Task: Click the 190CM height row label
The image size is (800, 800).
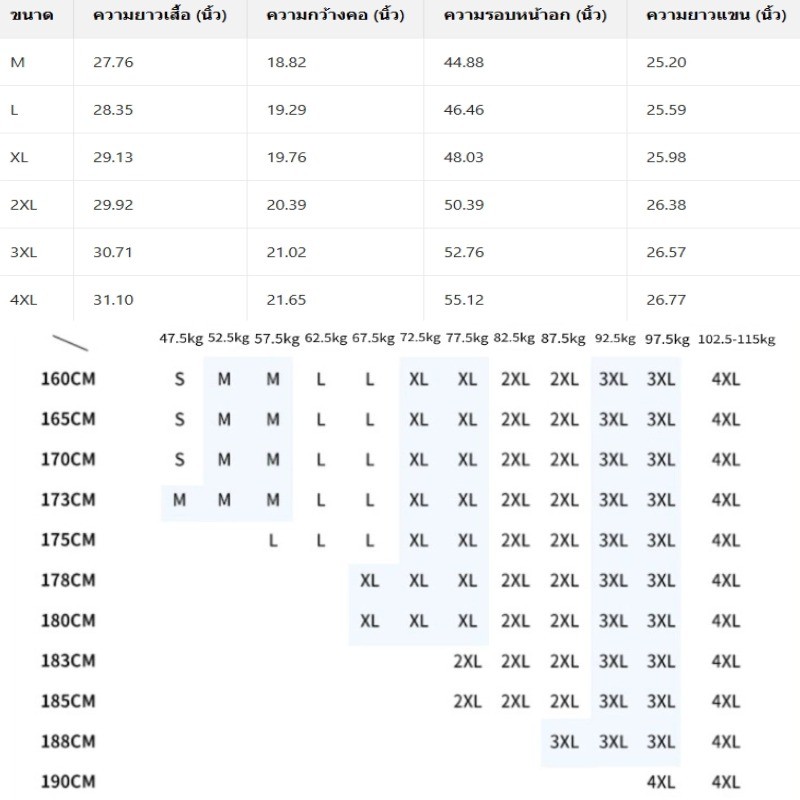Action: (68, 782)
